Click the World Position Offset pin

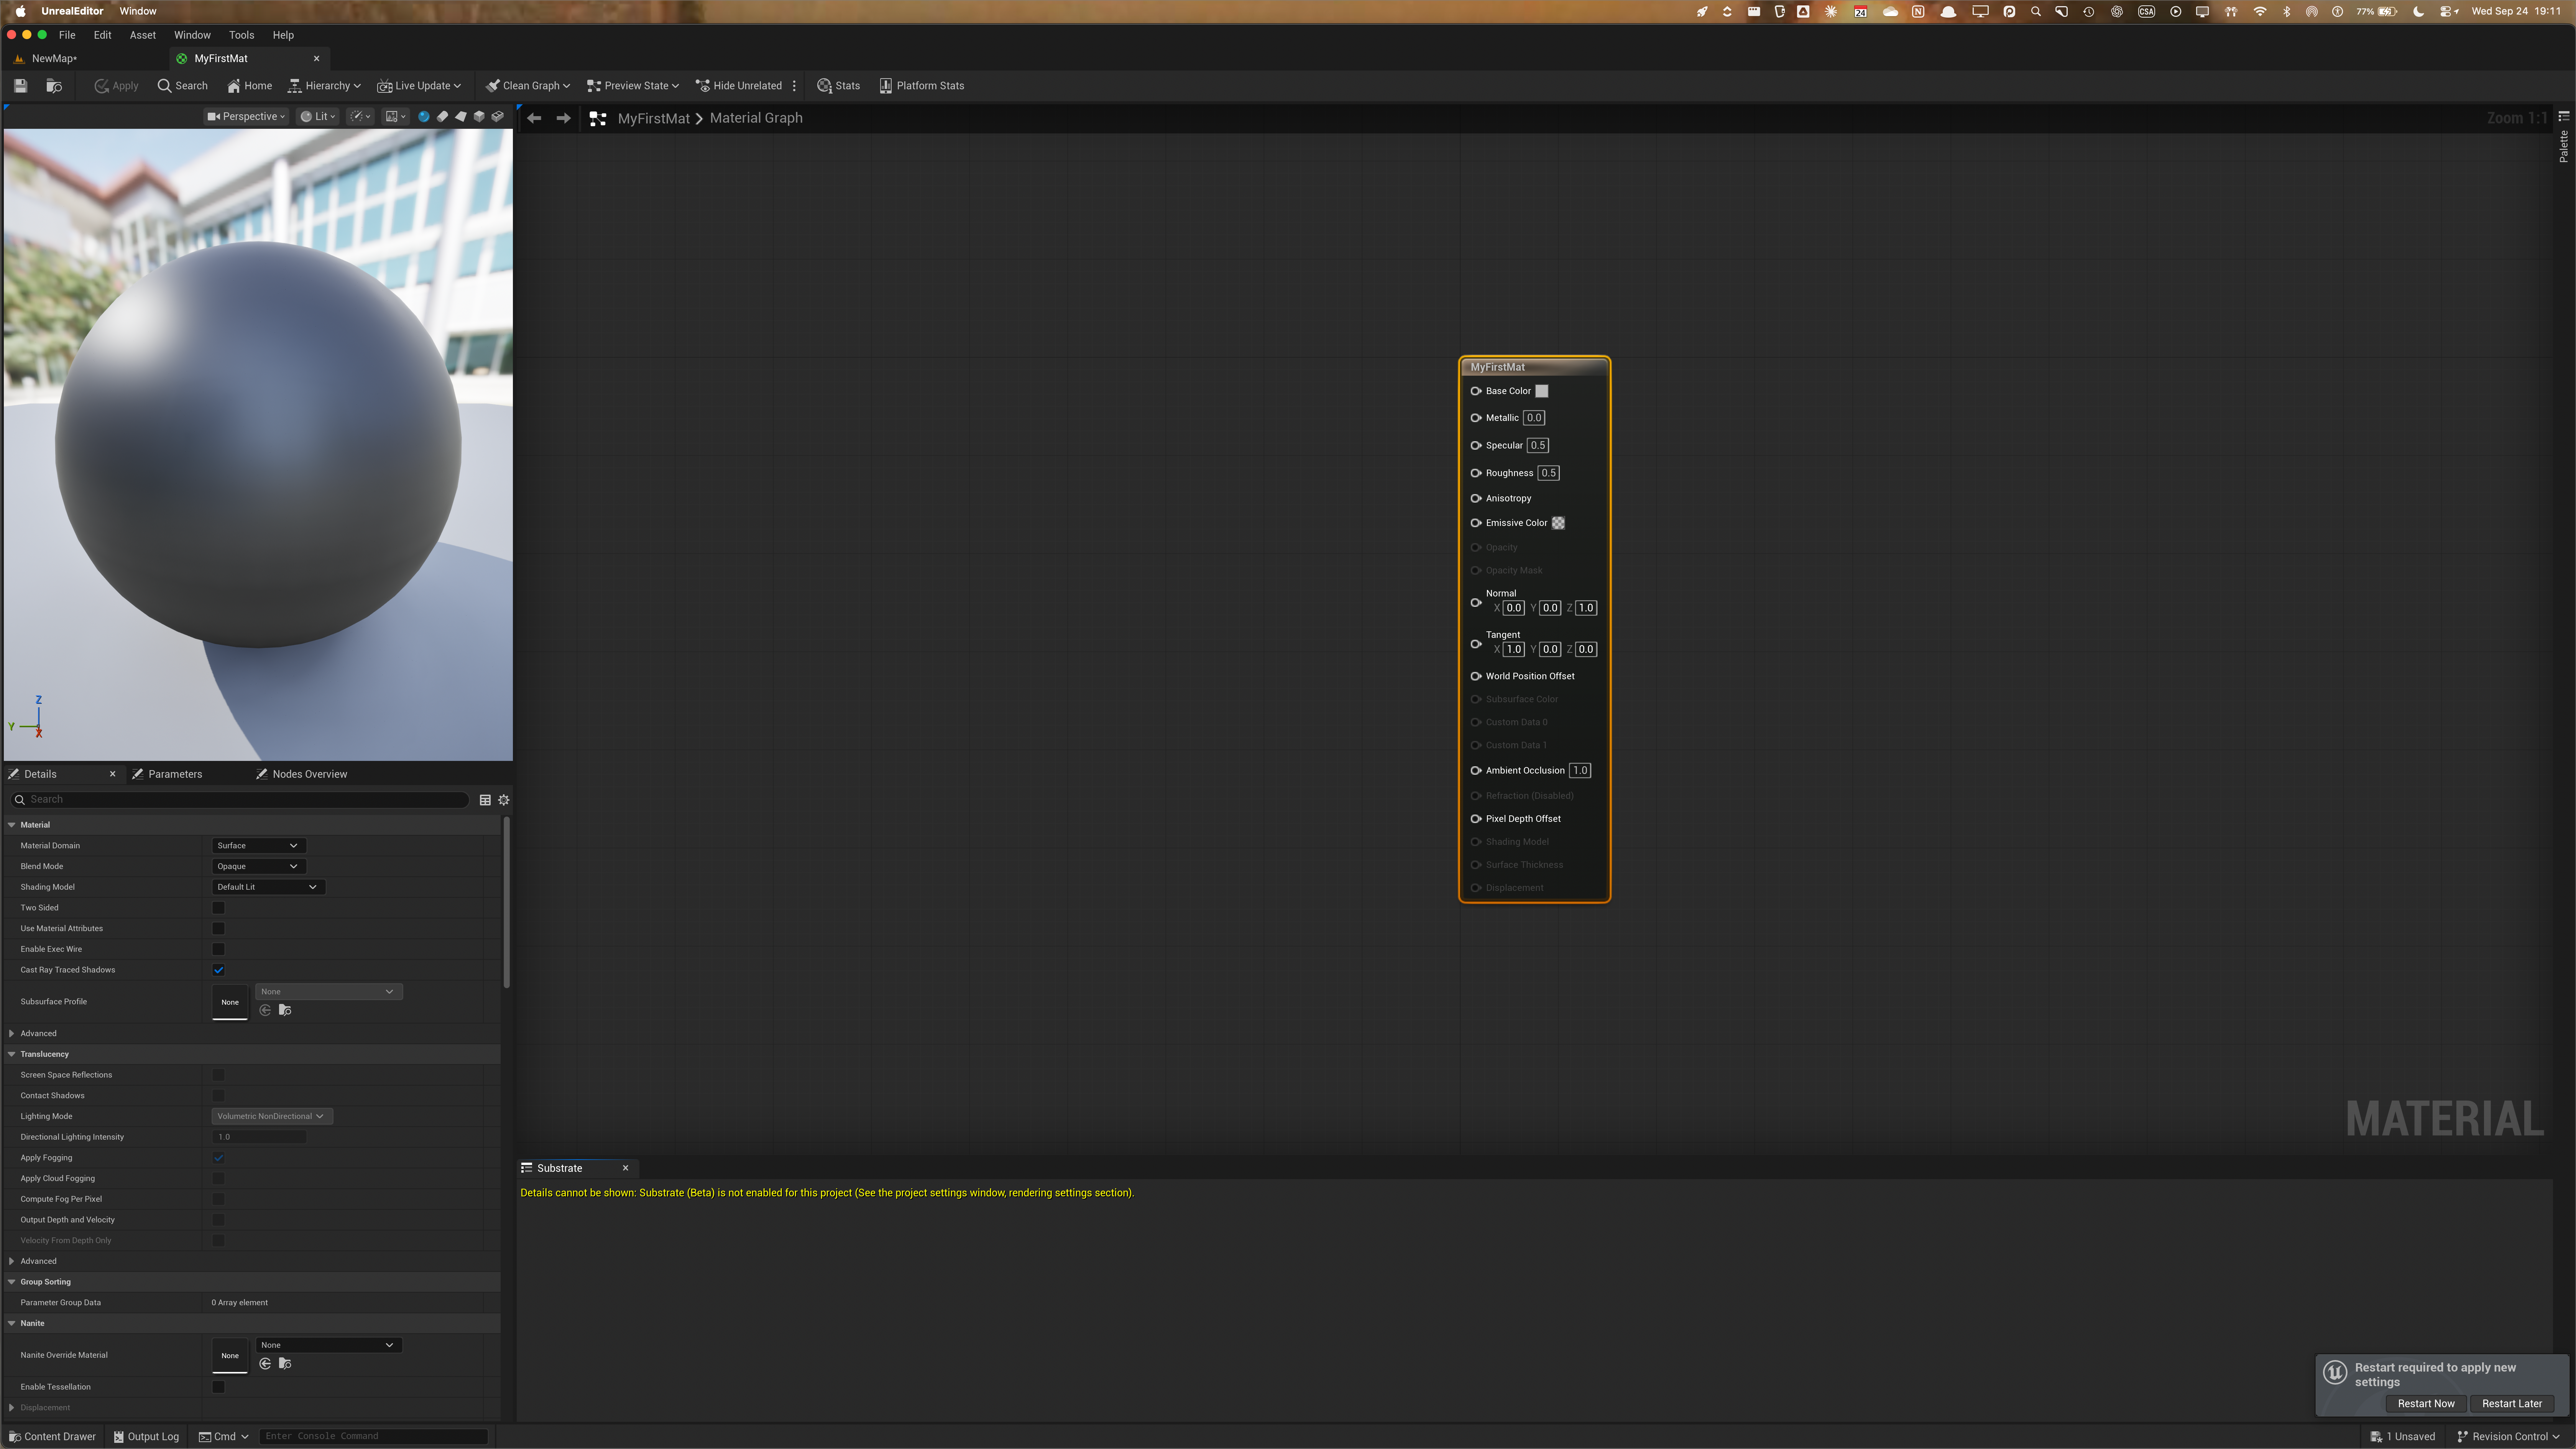(1476, 676)
